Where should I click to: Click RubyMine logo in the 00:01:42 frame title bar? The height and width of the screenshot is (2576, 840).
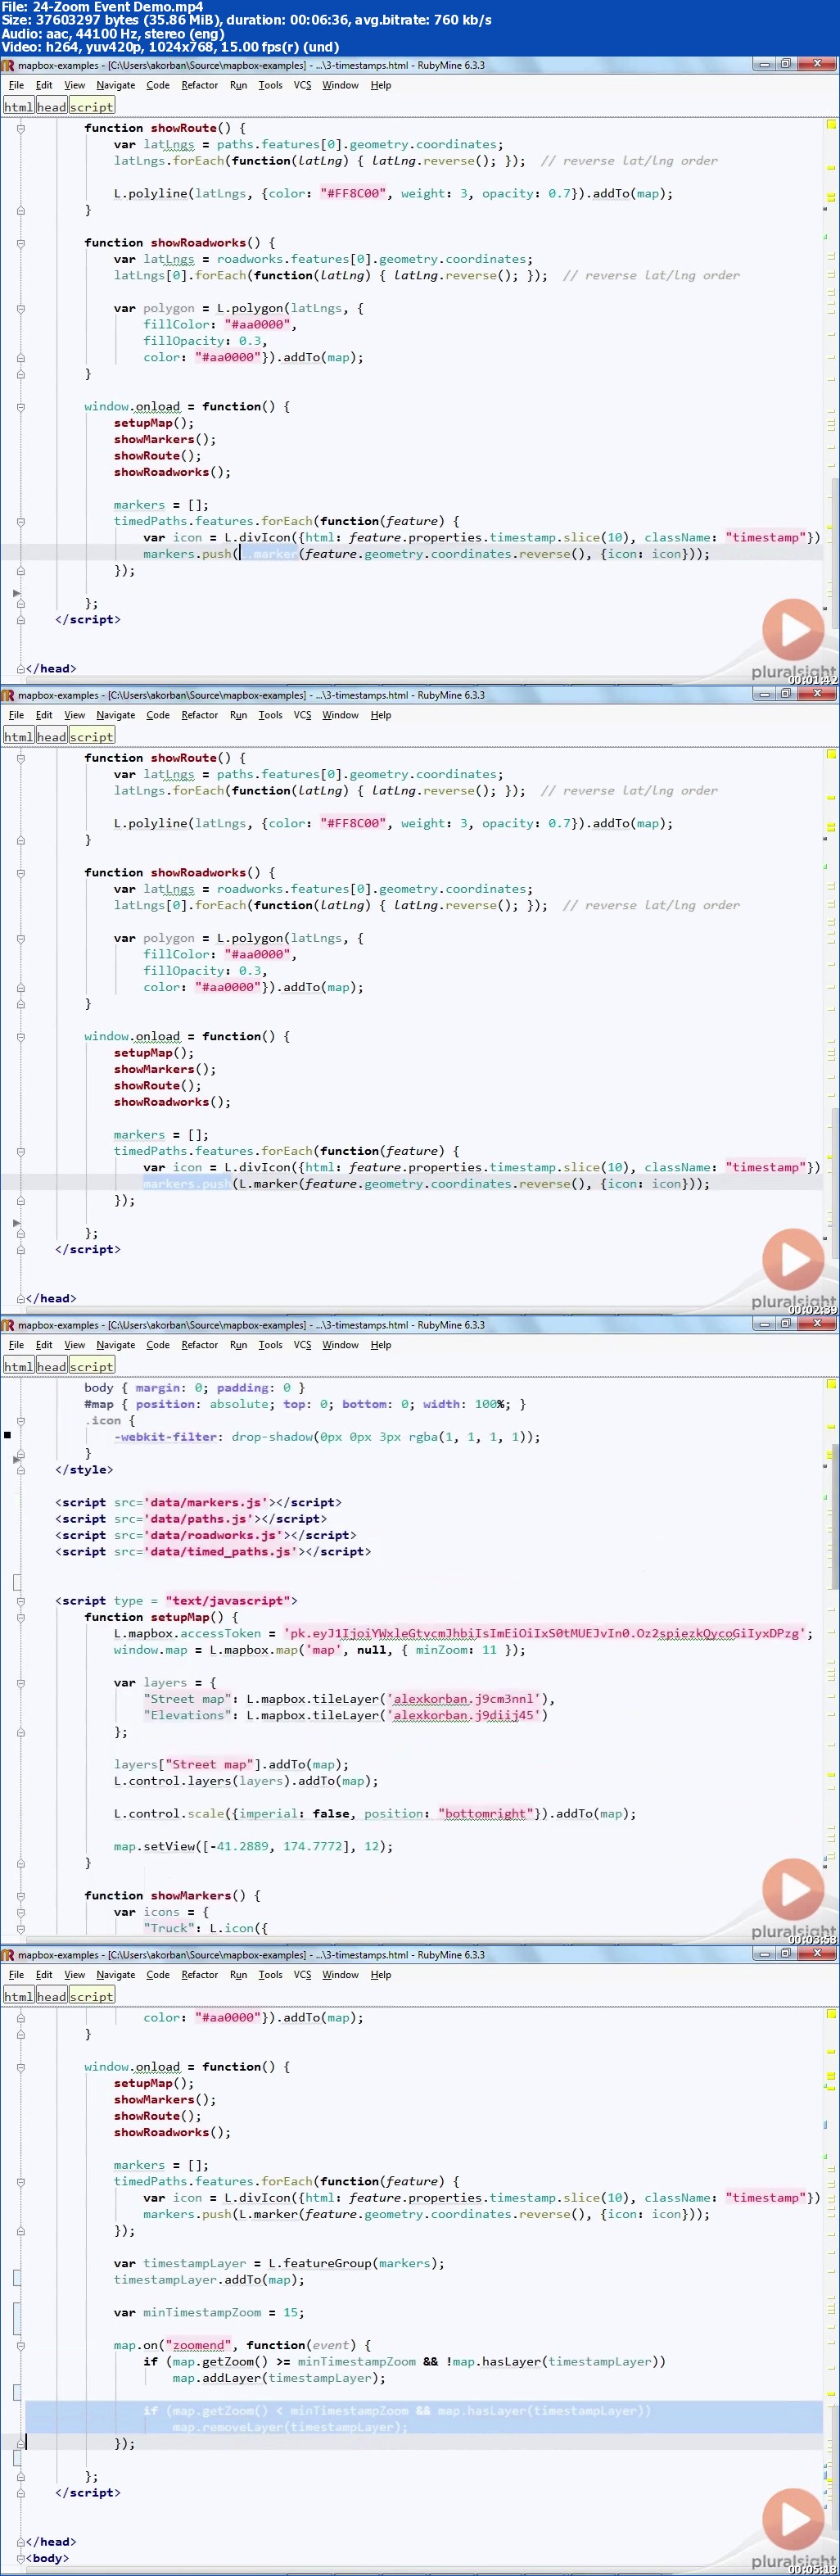[8, 65]
